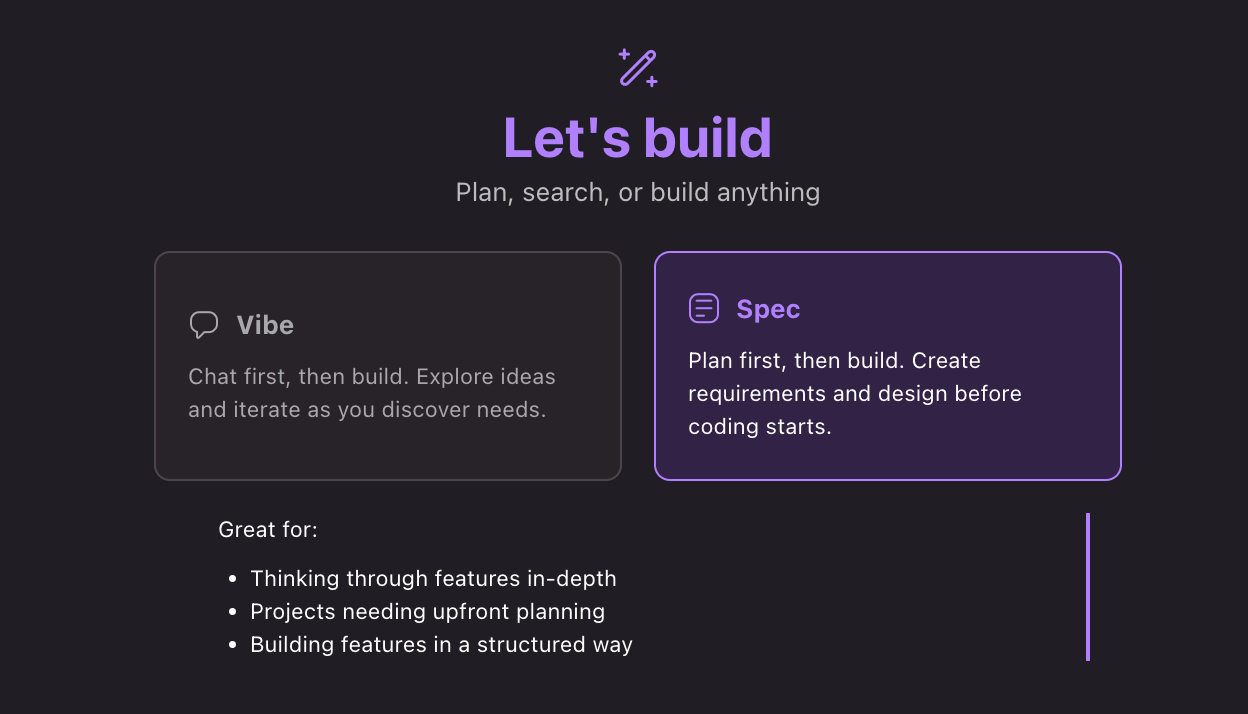The height and width of the screenshot is (714, 1248).
Task: Click "Projects needing upfront planning" list item
Action: click(x=427, y=611)
